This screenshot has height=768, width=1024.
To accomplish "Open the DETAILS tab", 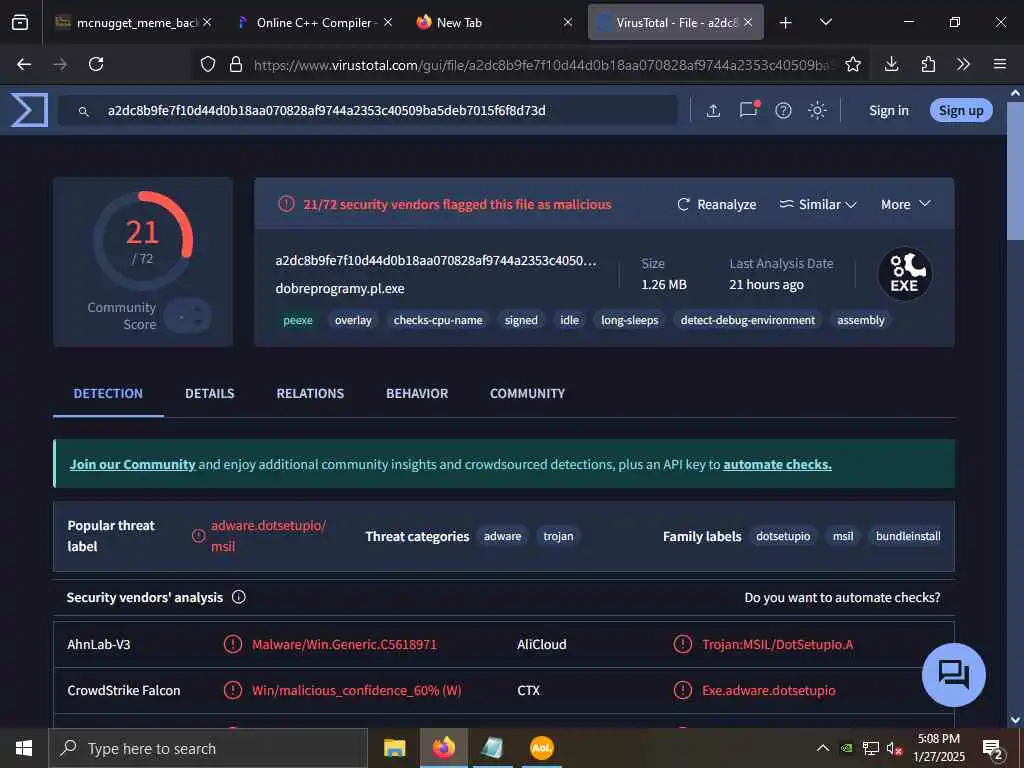I will (x=210, y=394).
